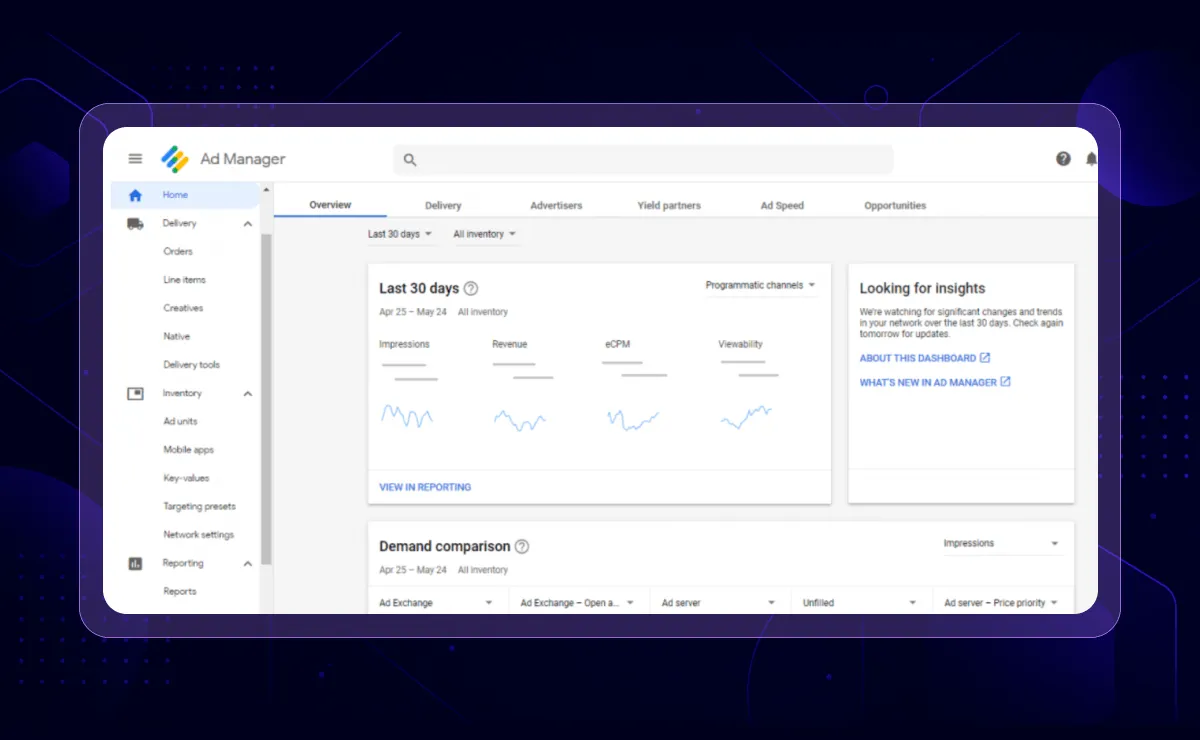Open Delivery tools in the sidebar
Image resolution: width=1200 pixels, height=740 pixels.
coord(191,365)
